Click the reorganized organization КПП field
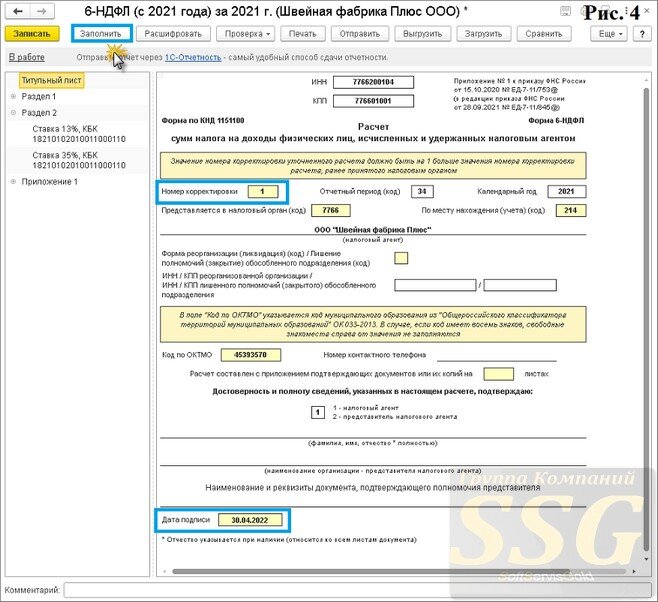This screenshot has height=602, width=658. pyautogui.click(x=520, y=285)
